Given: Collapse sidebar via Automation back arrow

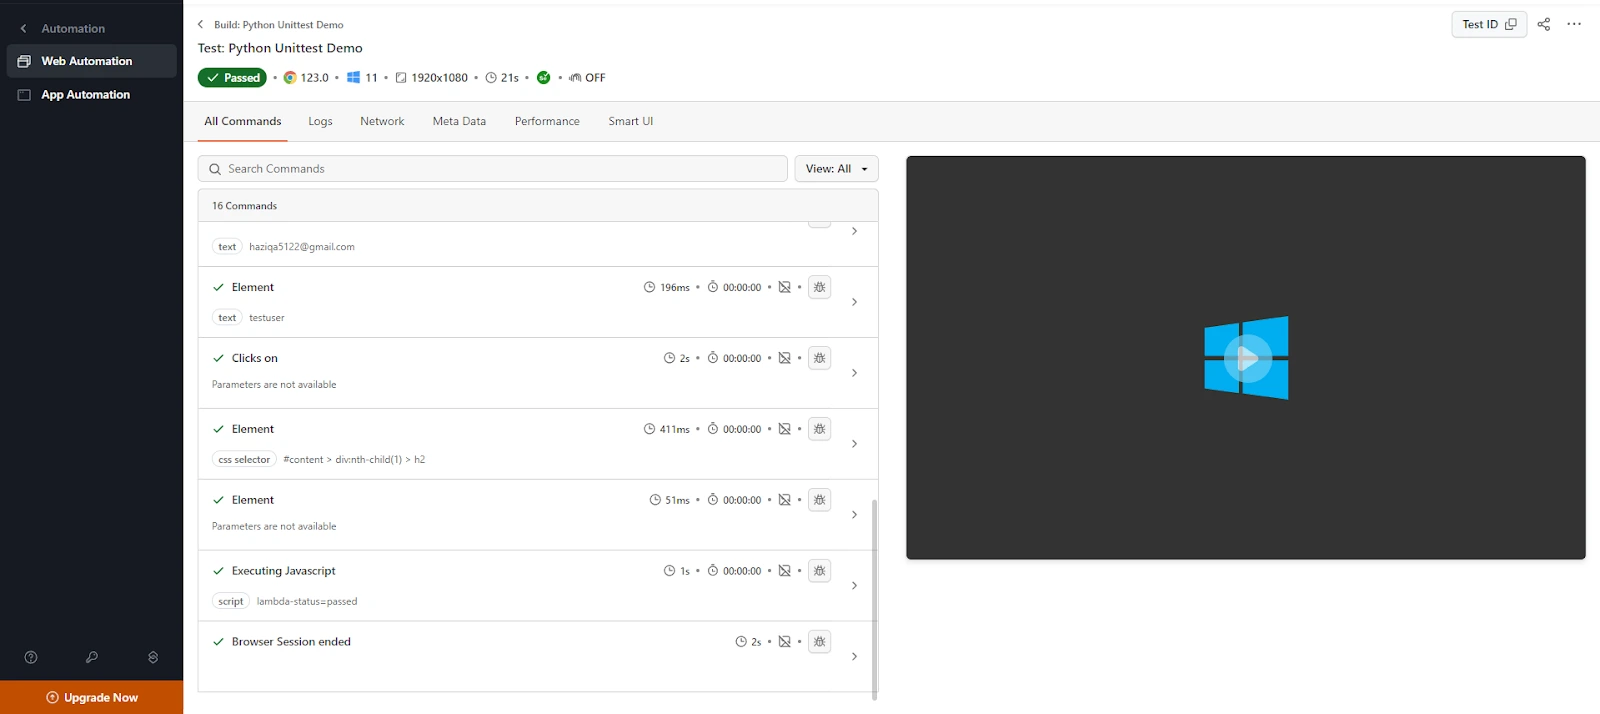Looking at the screenshot, I should (x=24, y=28).
